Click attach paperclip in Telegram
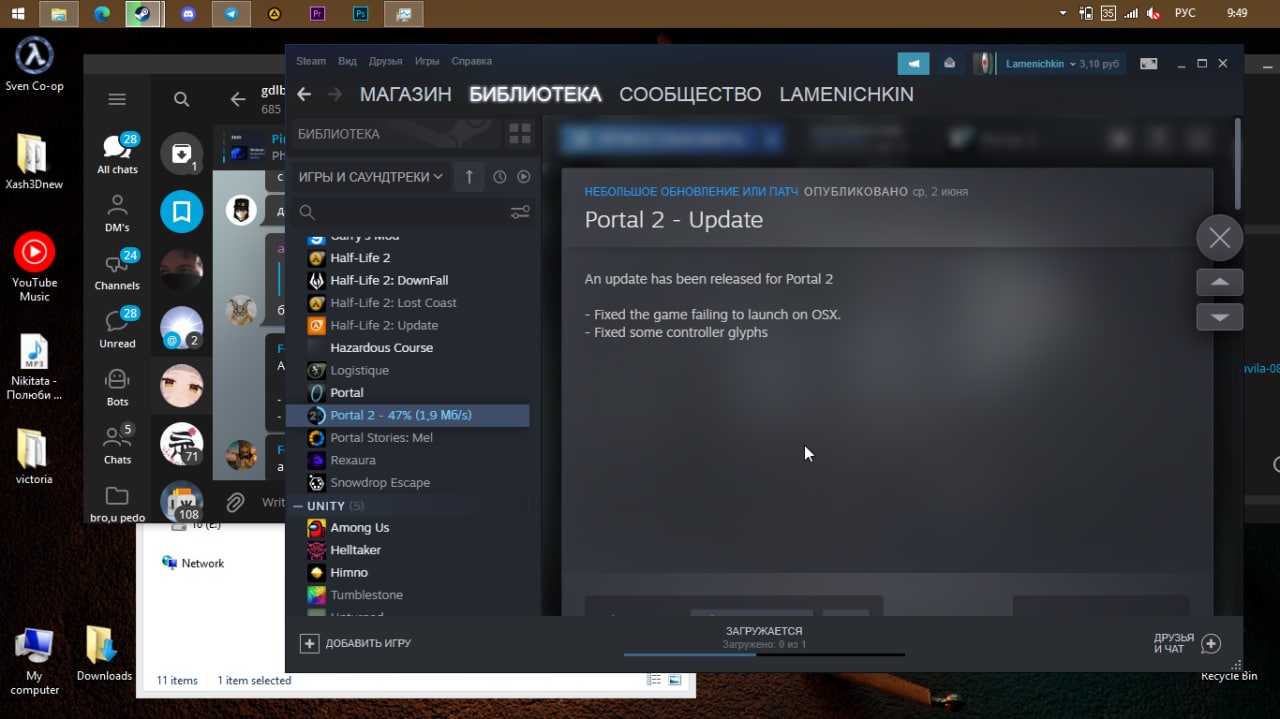This screenshot has width=1280, height=719. (235, 502)
